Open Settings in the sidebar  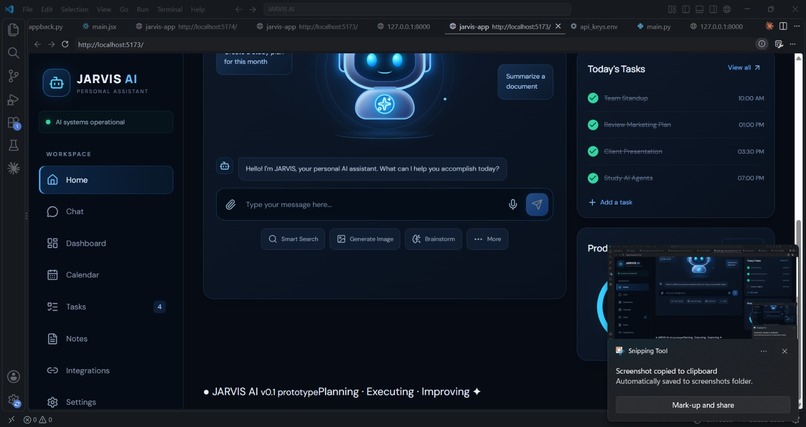pyautogui.click(x=105, y=402)
